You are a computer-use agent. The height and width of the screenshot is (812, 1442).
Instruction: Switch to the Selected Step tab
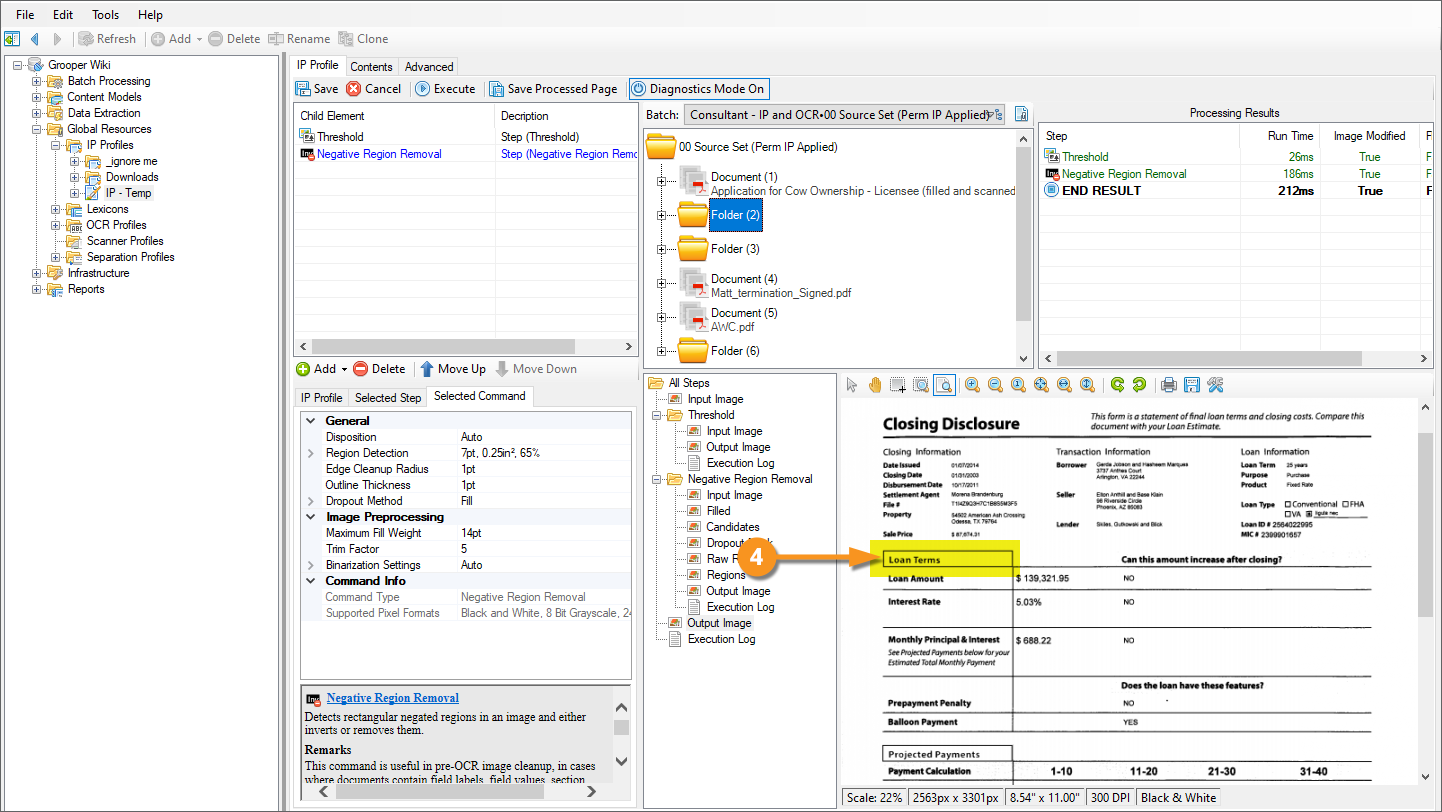pos(389,398)
